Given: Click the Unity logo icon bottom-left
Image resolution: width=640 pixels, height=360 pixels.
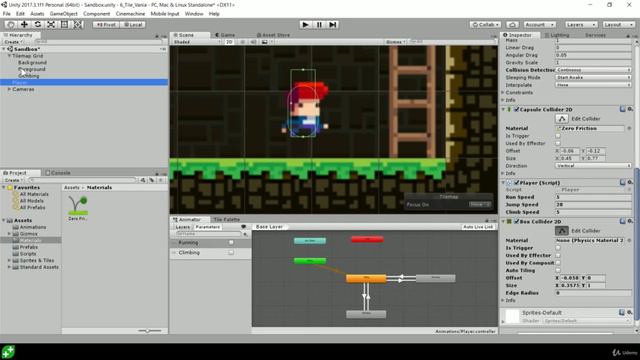Looking at the screenshot, I should coord(8,351).
